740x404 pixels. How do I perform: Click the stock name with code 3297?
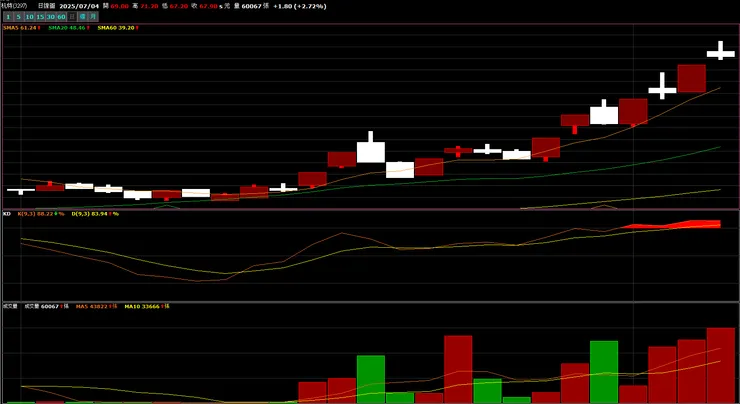tap(14, 6)
